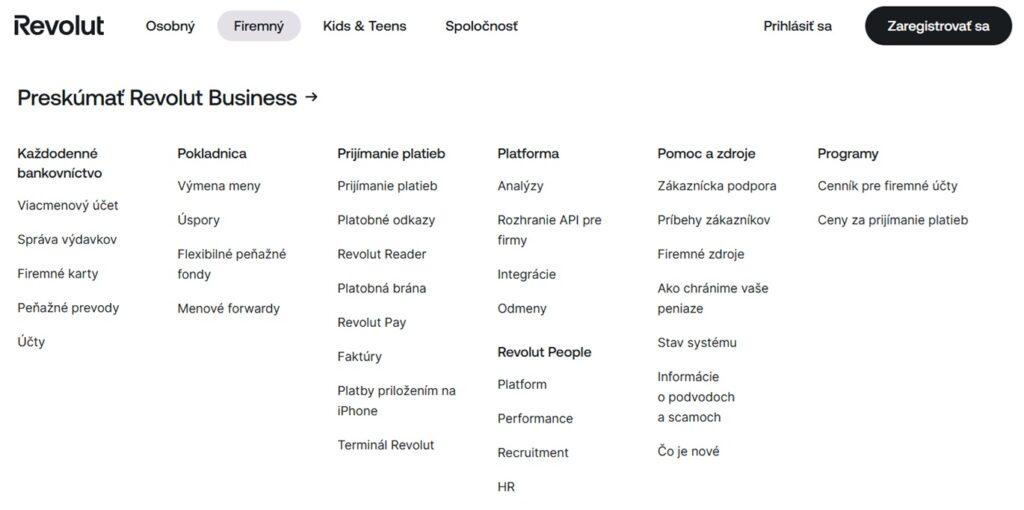Open Zákaznícka podpora link
The height and width of the screenshot is (510, 1024).
click(x=716, y=185)
